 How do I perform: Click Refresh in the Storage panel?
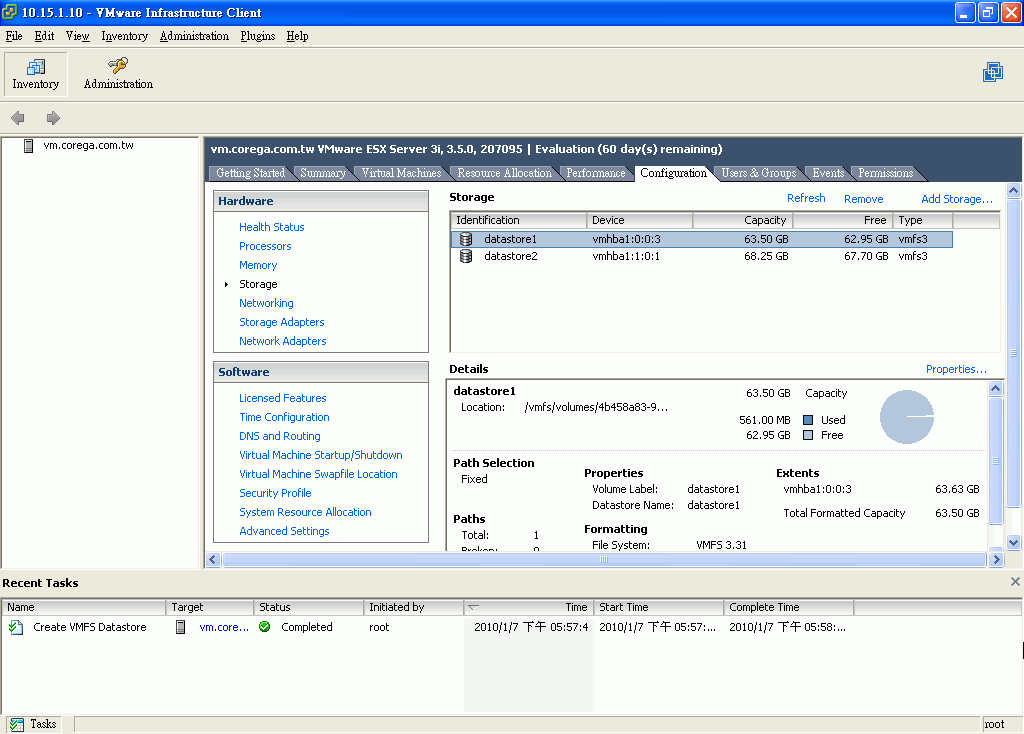[x=806, y=199]
